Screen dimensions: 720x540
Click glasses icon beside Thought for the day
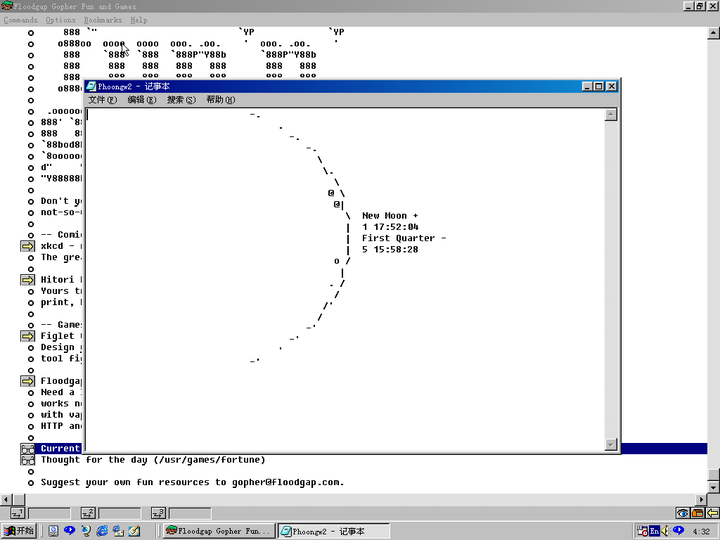(x=28, y=460)
